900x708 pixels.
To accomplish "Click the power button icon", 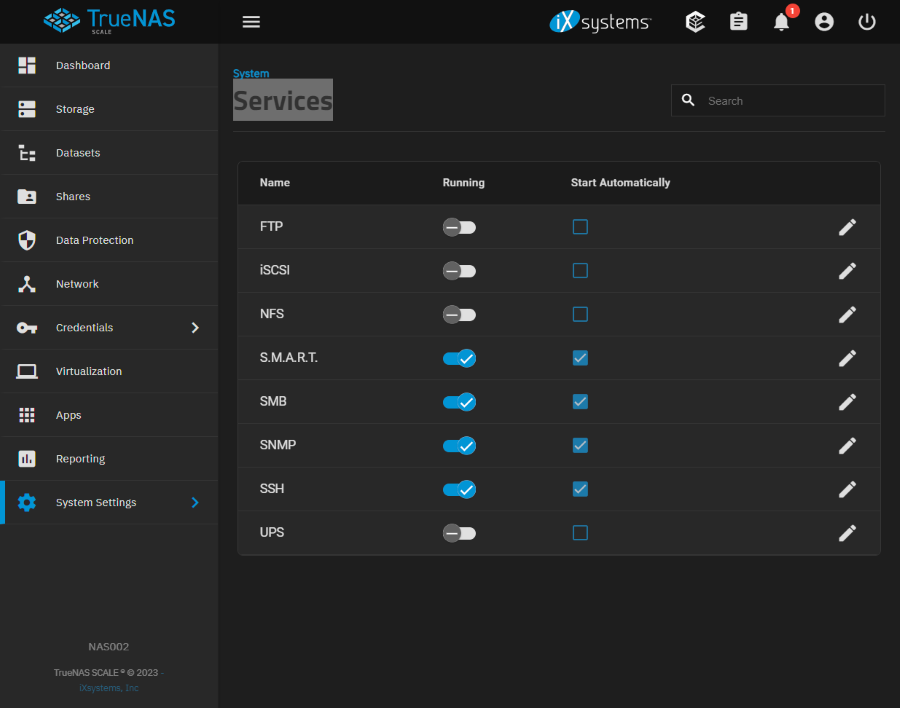I will pyautogui.click(x=867, y=22).
